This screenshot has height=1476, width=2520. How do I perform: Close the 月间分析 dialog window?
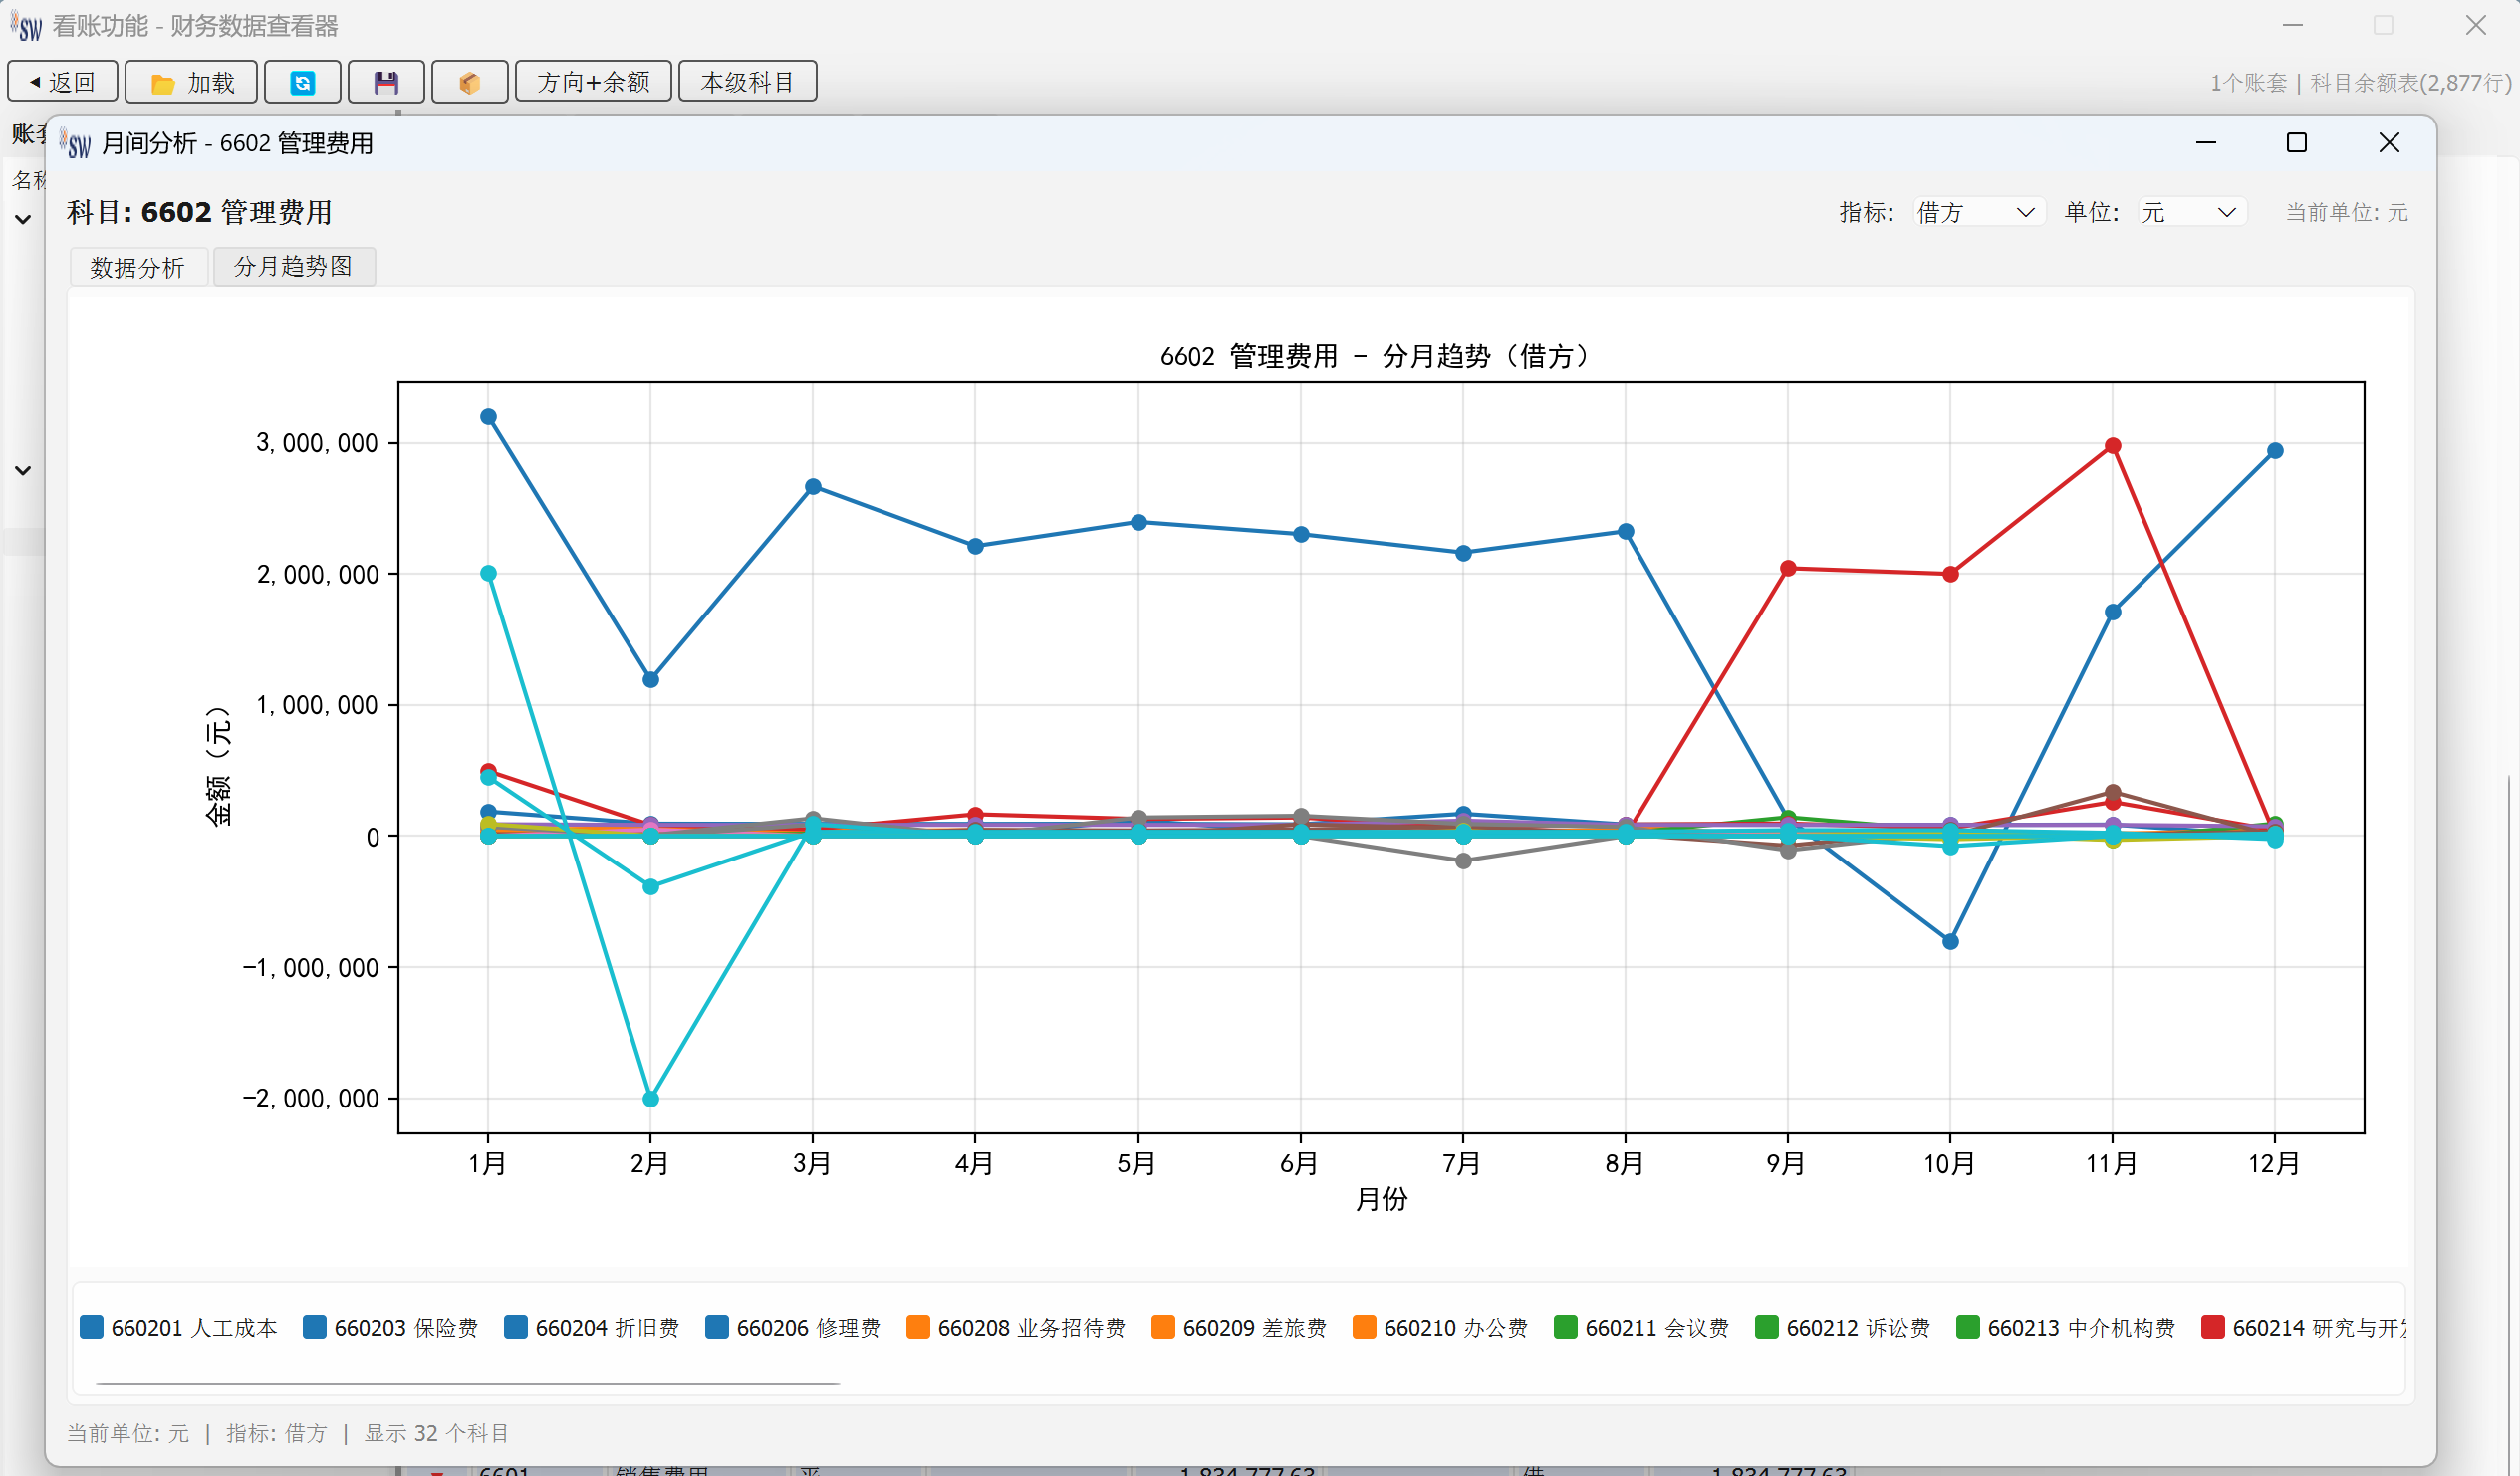(2388, 143)
